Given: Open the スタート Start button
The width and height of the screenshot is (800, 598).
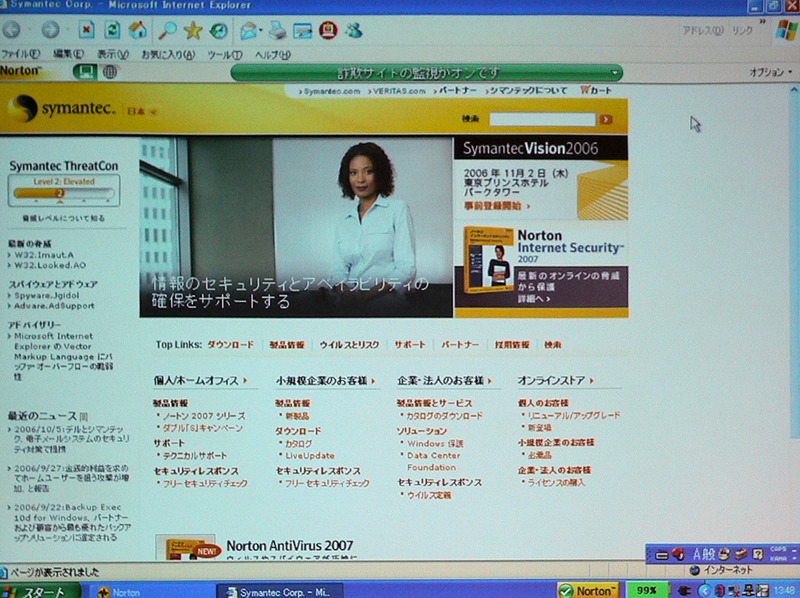Looking at the screenshot, I should [x=38, y=591].
